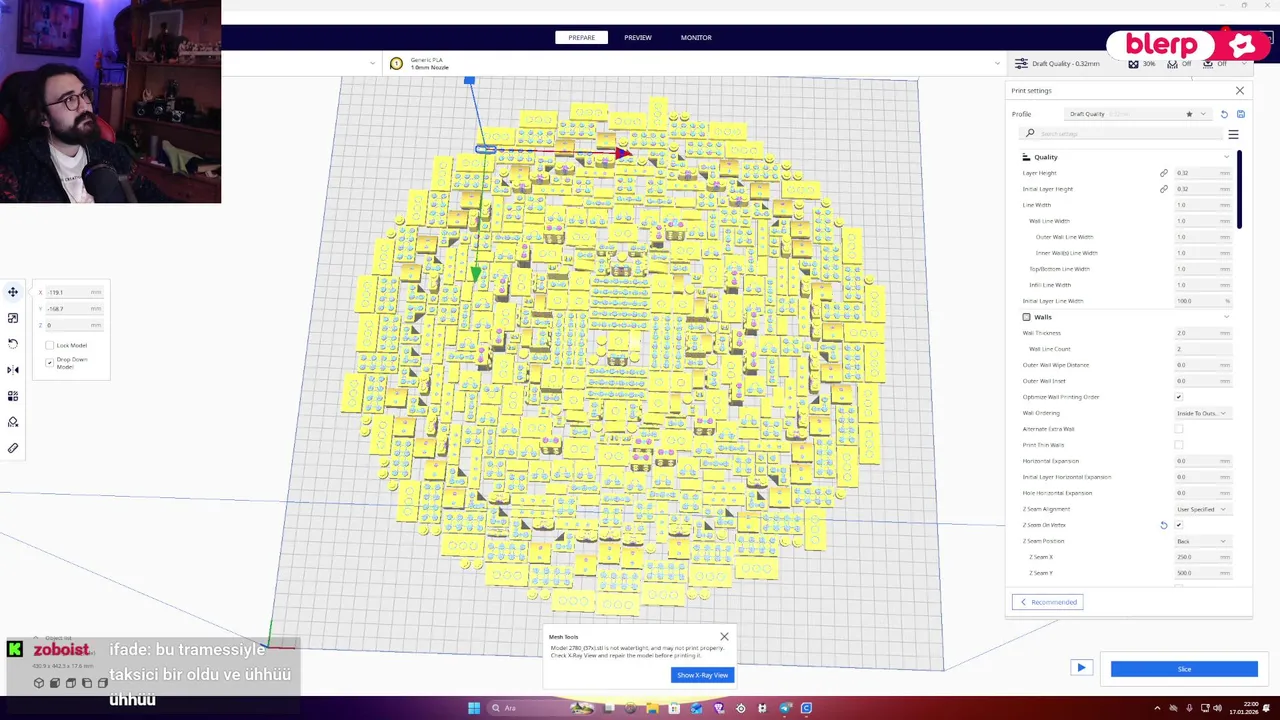The height and width of the screenshot is (720, 1280).
Task: Enable Alternate Extra Wall
Action: [x=1179, y=429]
